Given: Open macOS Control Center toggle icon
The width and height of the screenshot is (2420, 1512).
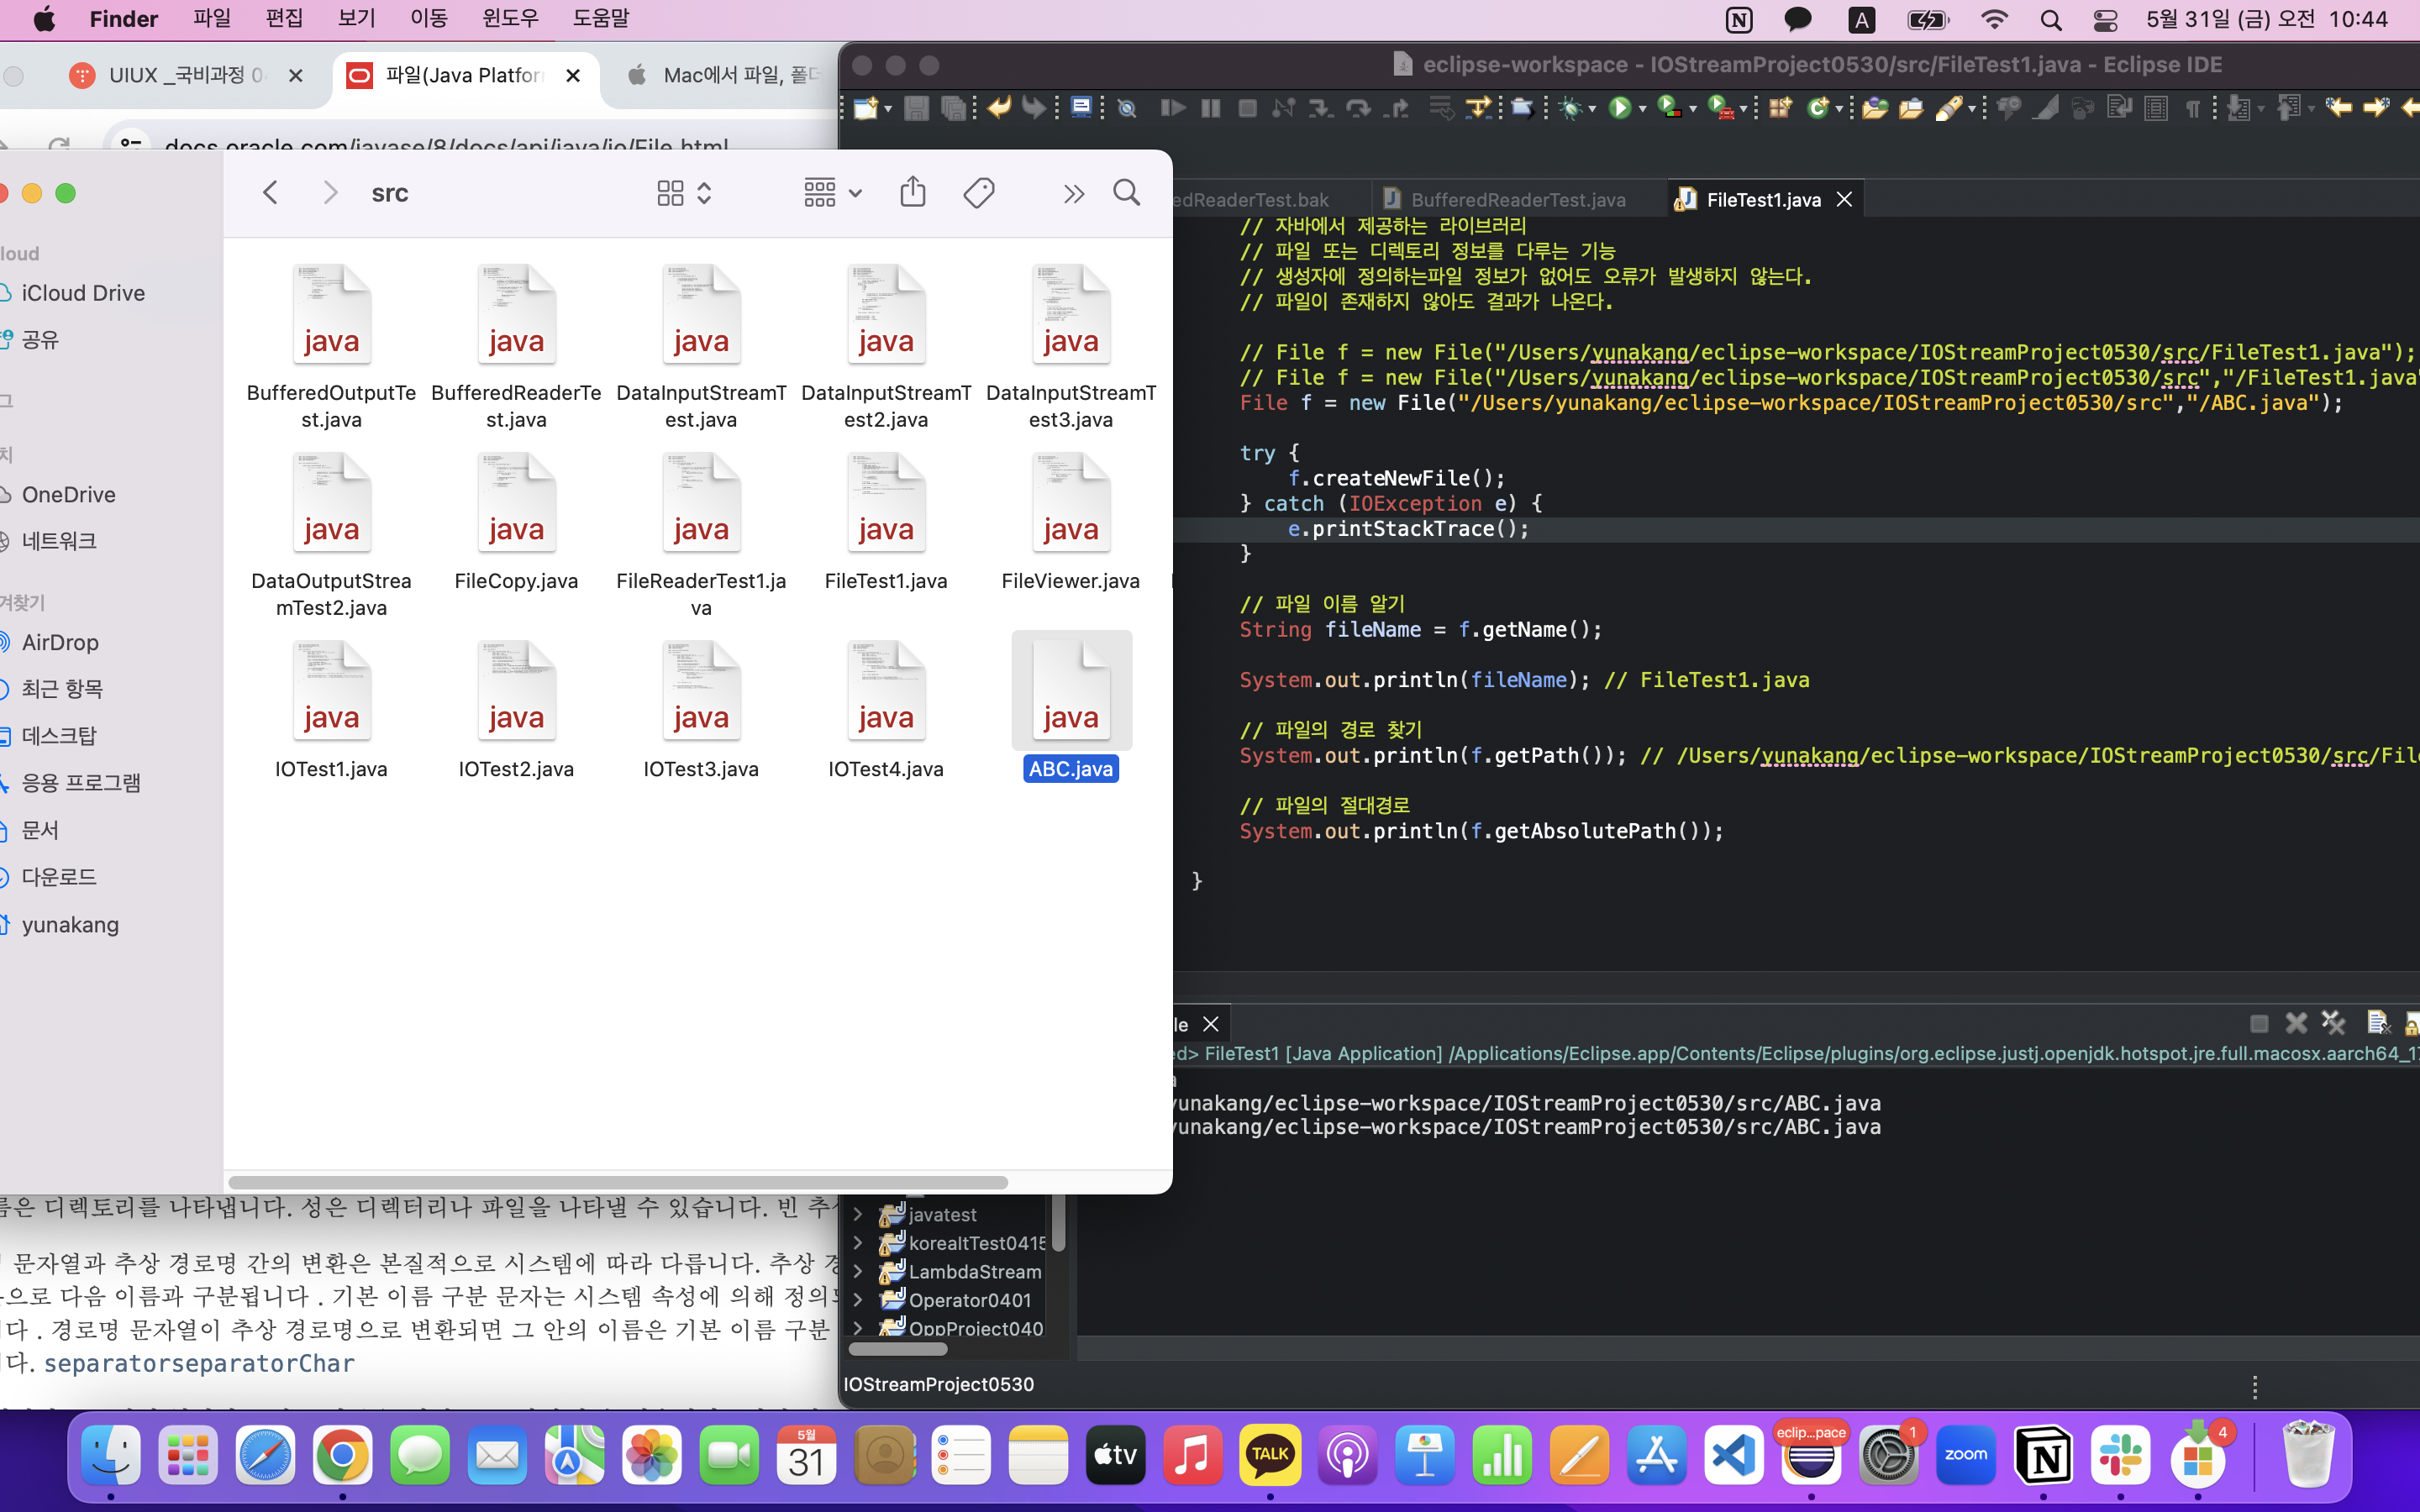Looking at the screenshot, I should 2104,19.
